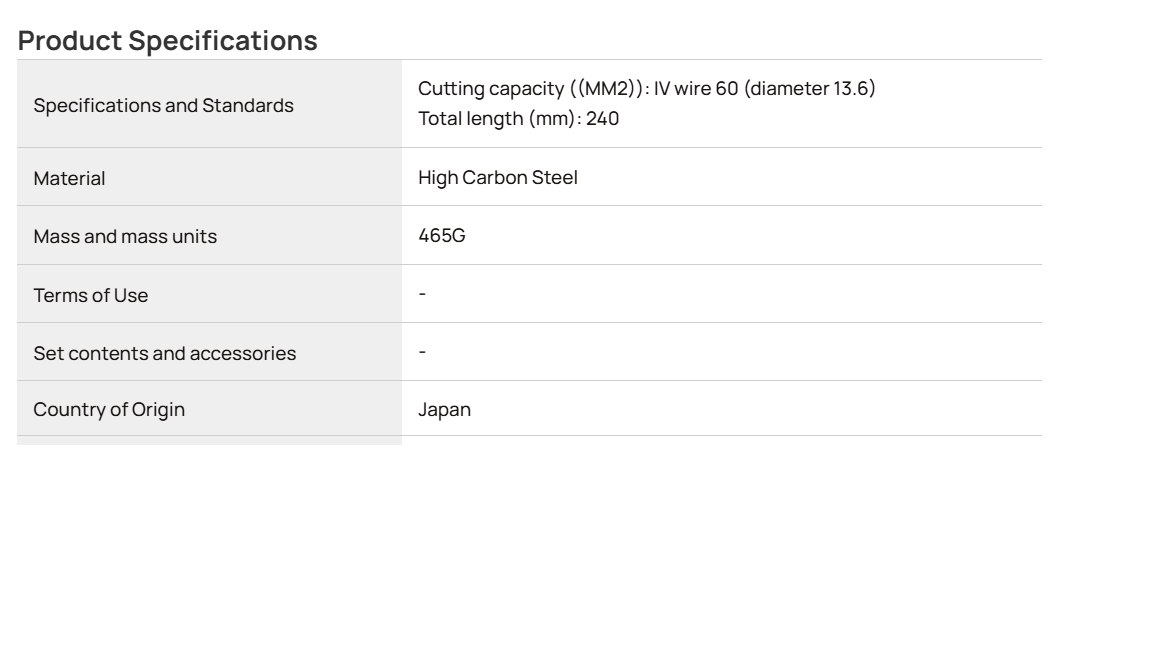Click the Product Specifications heading
Screen dimensions: 1152x648
(168, 40)
